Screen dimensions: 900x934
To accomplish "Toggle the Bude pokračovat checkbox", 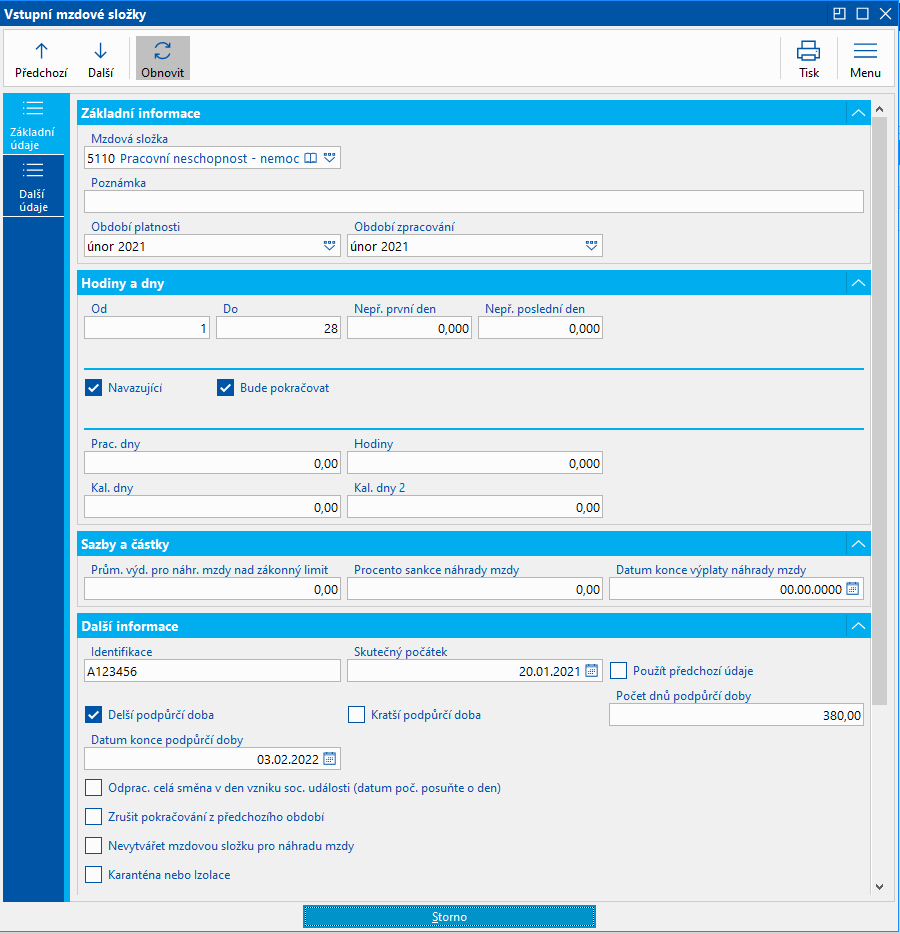I will coord(225,388).
